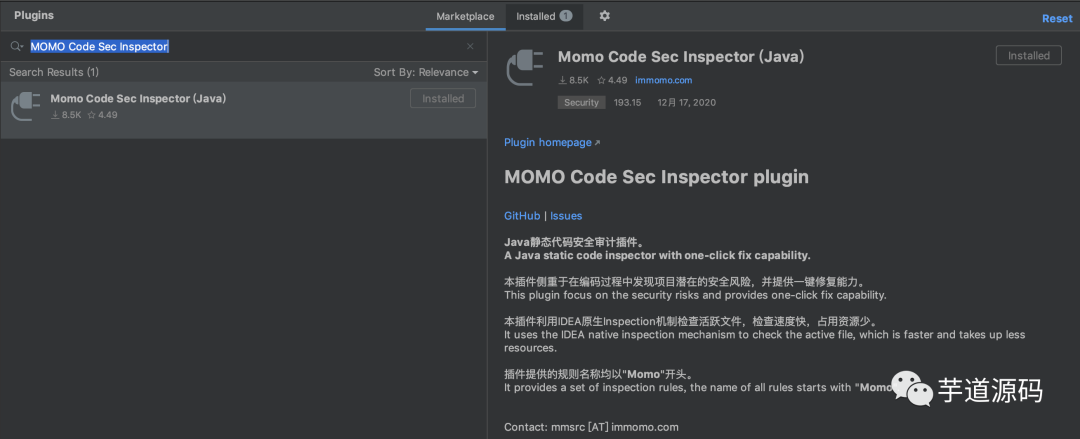1080x439 pixels.
Task: Open the plugins settings gear menu
Action: (604, 16)
